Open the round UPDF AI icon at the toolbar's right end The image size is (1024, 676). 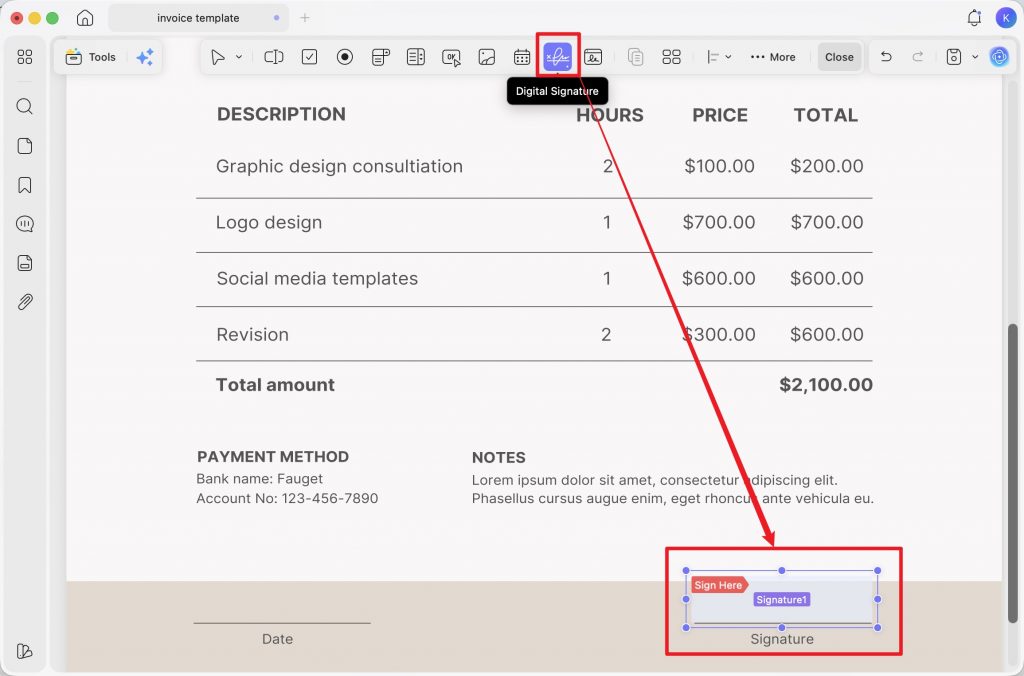pos(999,57)
